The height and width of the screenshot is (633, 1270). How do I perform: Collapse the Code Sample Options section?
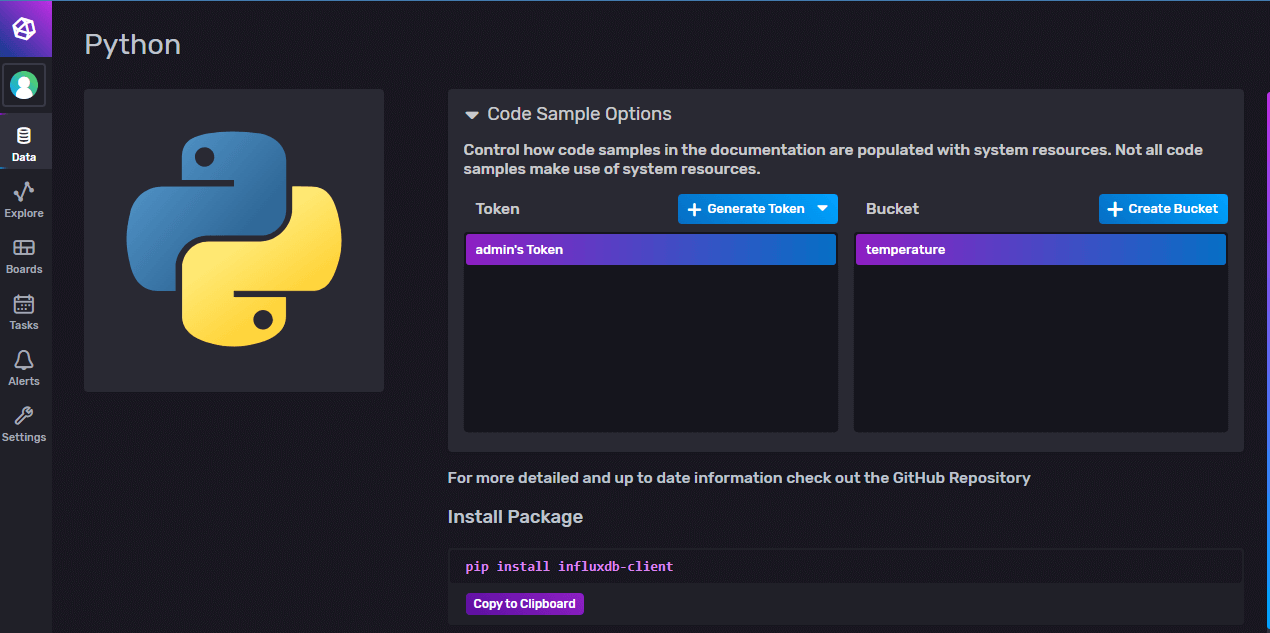[471, 115]
